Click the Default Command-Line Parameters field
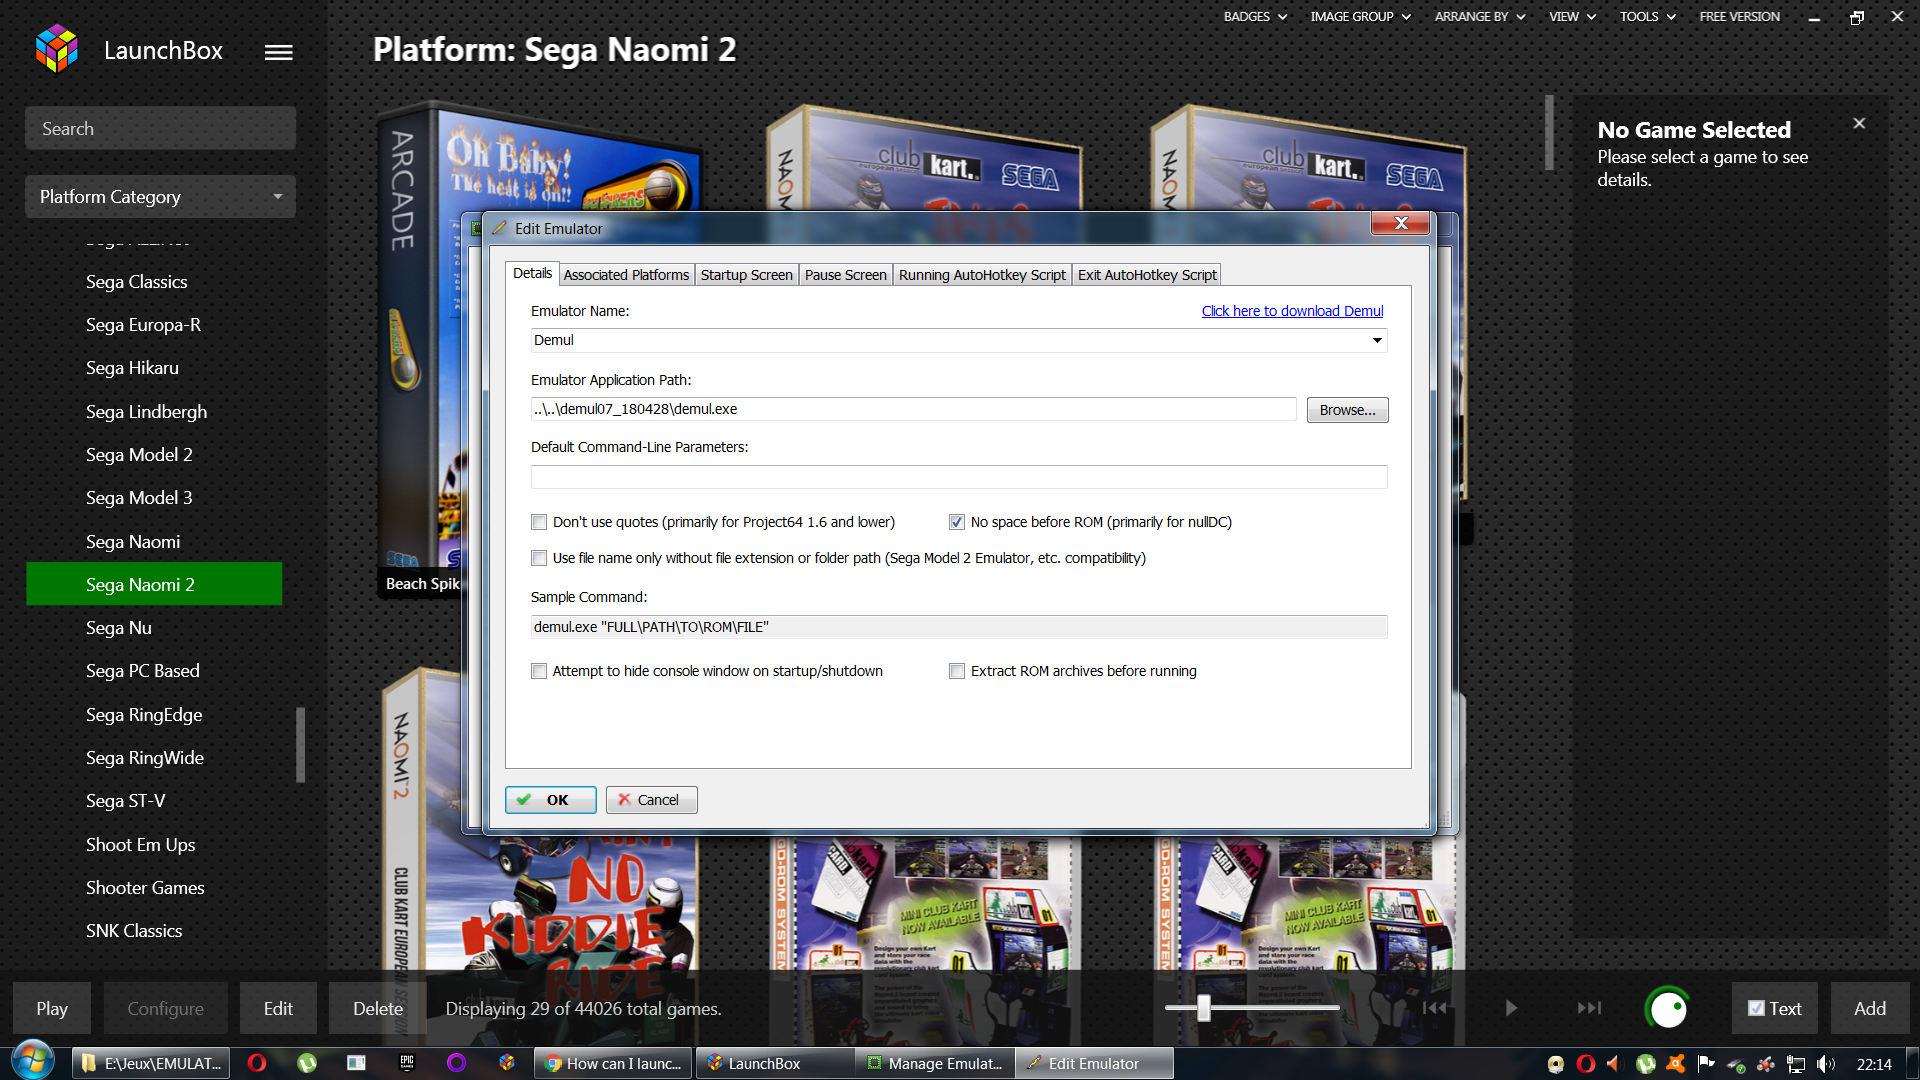The image size is (1920, 1080). 959,477
